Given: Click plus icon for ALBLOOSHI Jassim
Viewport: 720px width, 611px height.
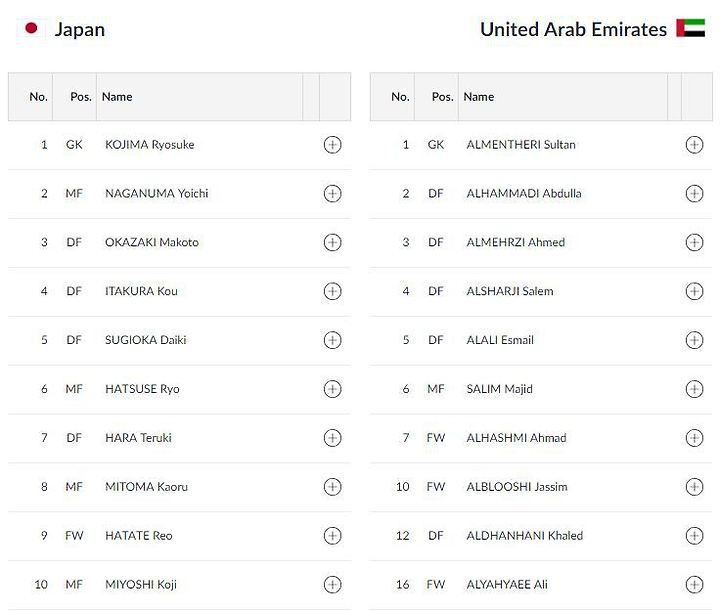Looking at the screenshot, I should click(x=694, y=487).
